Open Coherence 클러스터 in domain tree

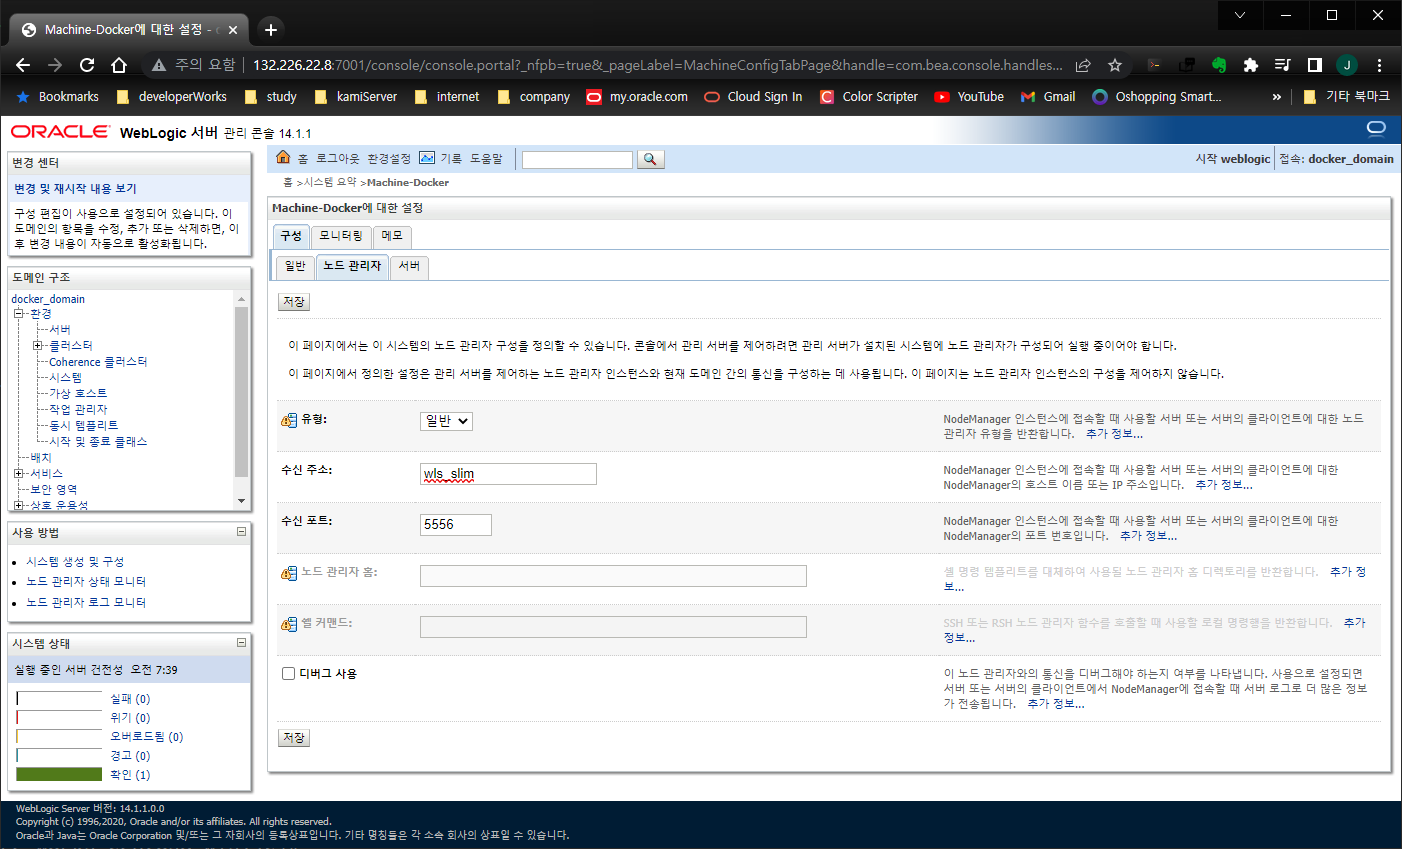[98, 362]
